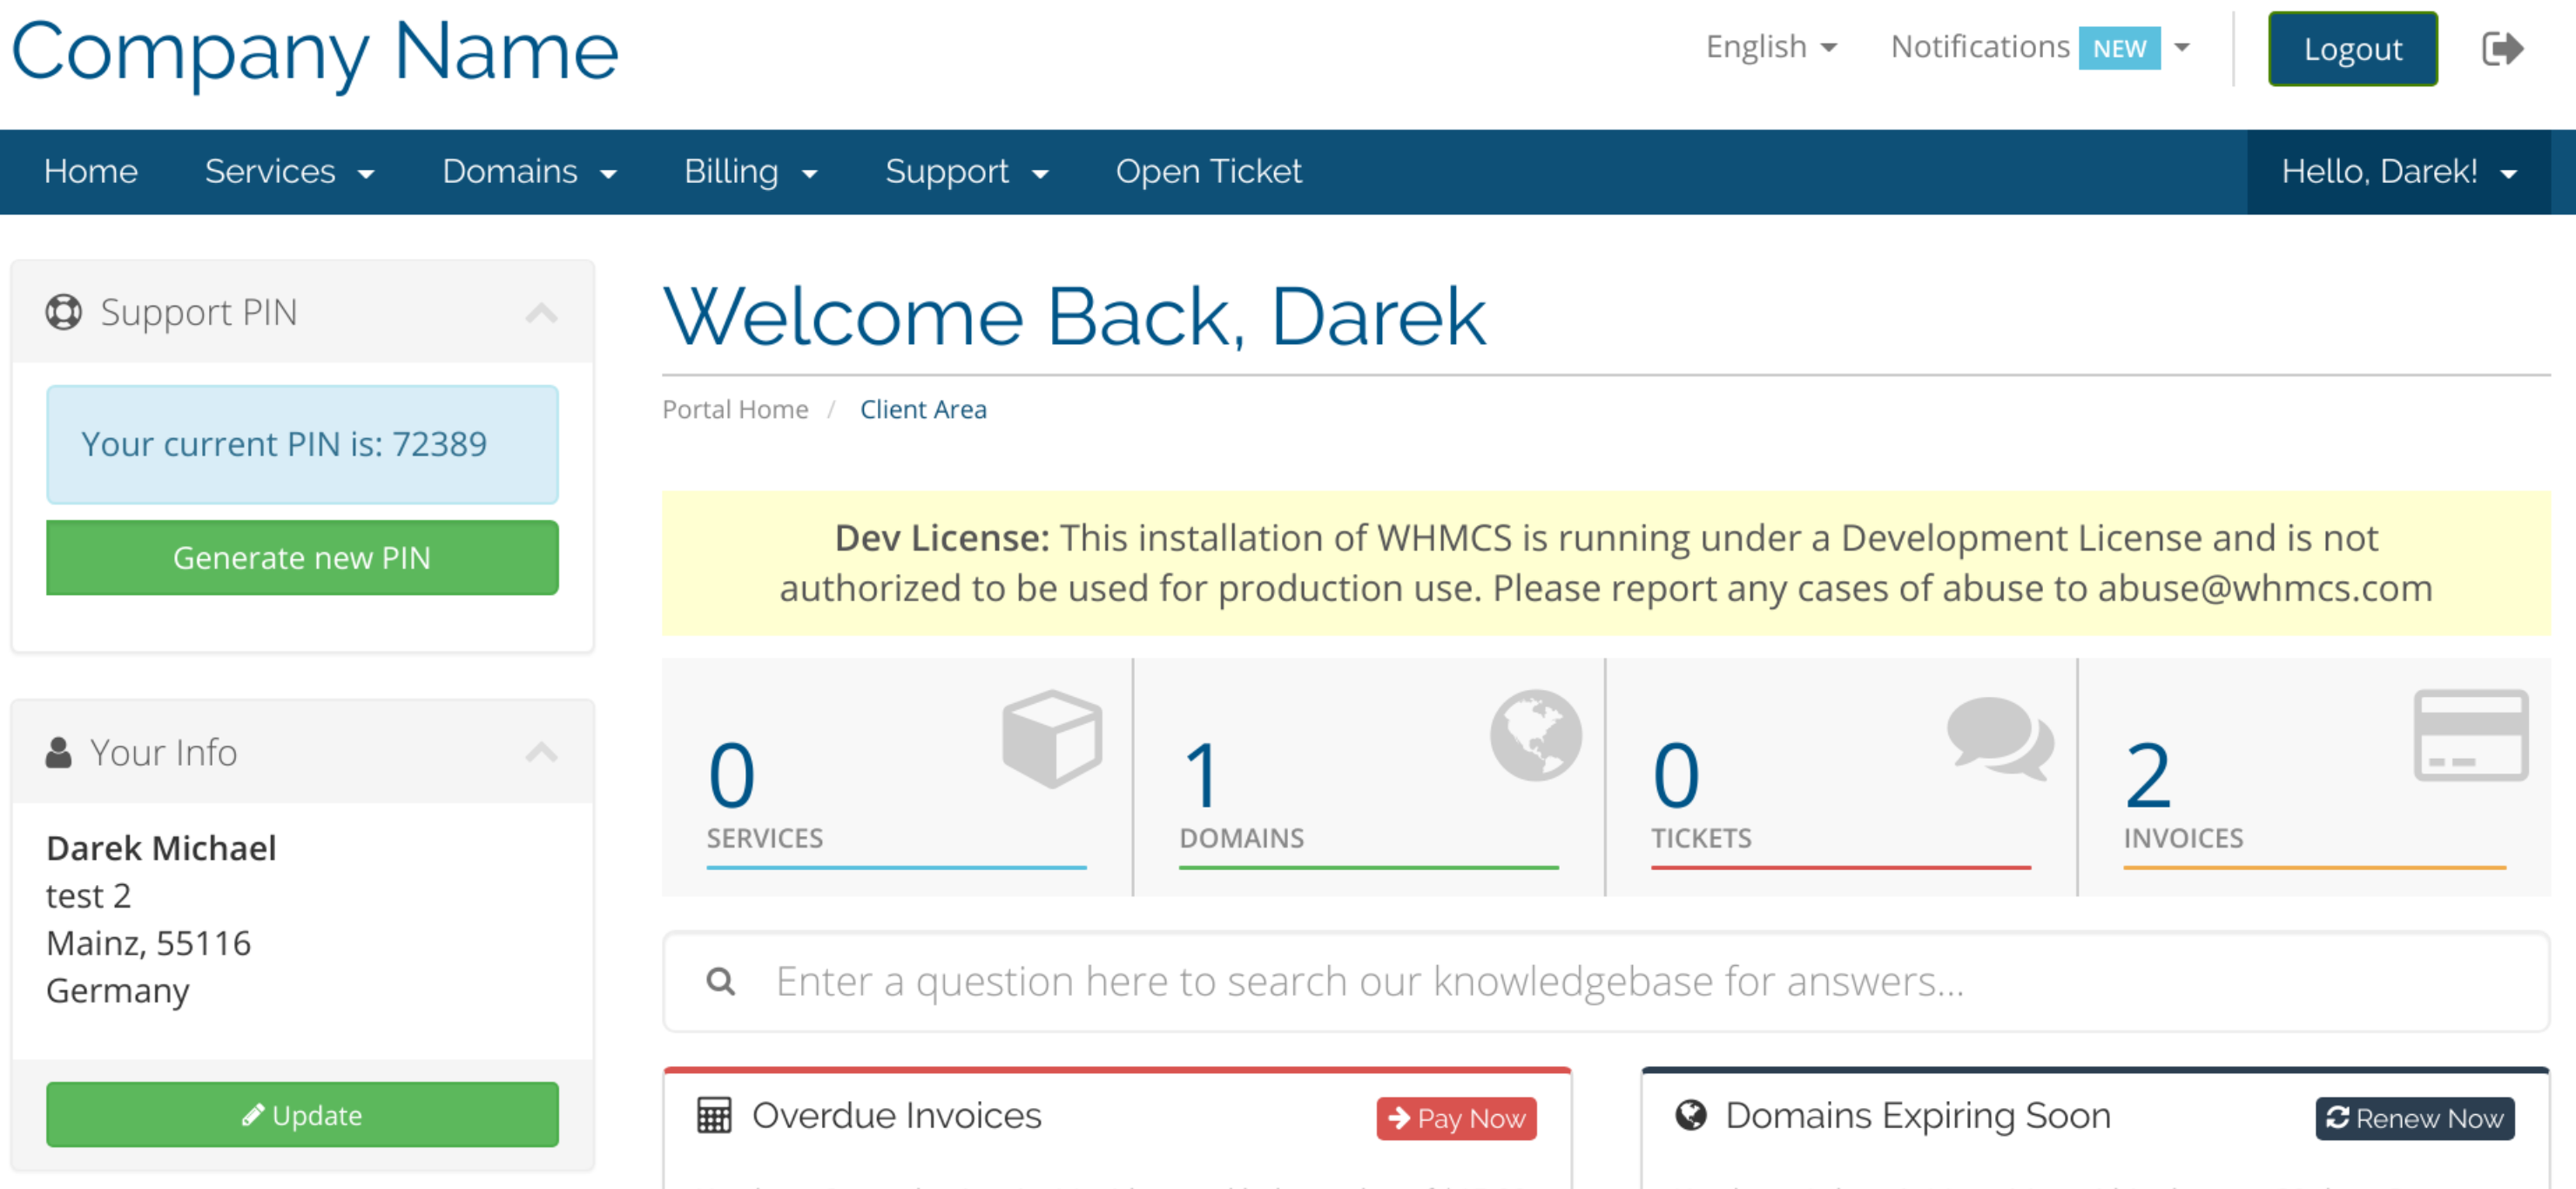Click the Support PIN life-ring icon
2576x1189 pixels.
click(x=64, y=312)
